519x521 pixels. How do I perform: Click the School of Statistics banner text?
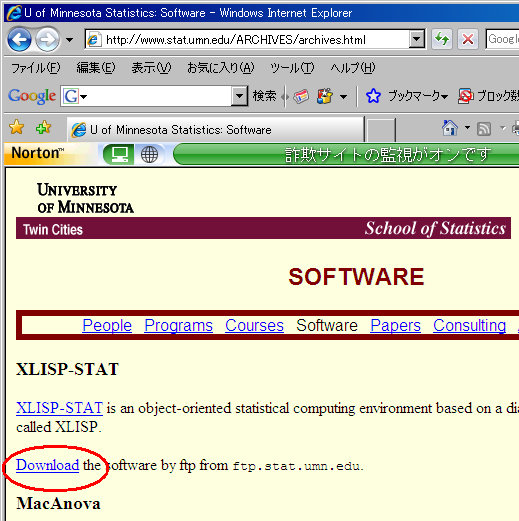pyautogui.click(x=435, y=229)
